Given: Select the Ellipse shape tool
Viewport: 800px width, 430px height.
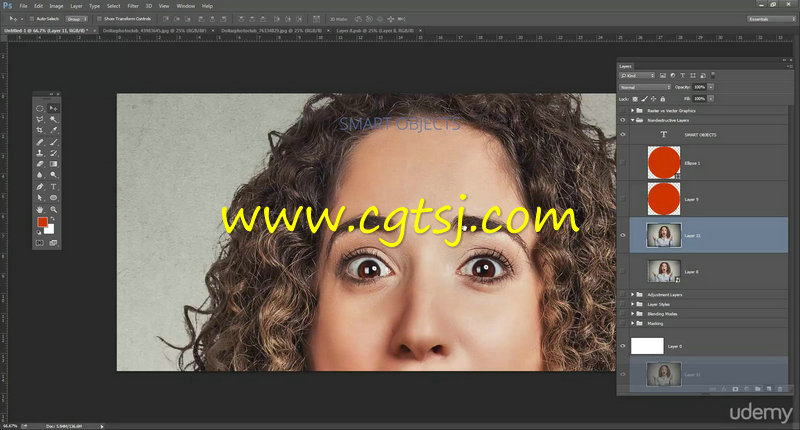Looking at the screenshot, I should pos(53,198).
